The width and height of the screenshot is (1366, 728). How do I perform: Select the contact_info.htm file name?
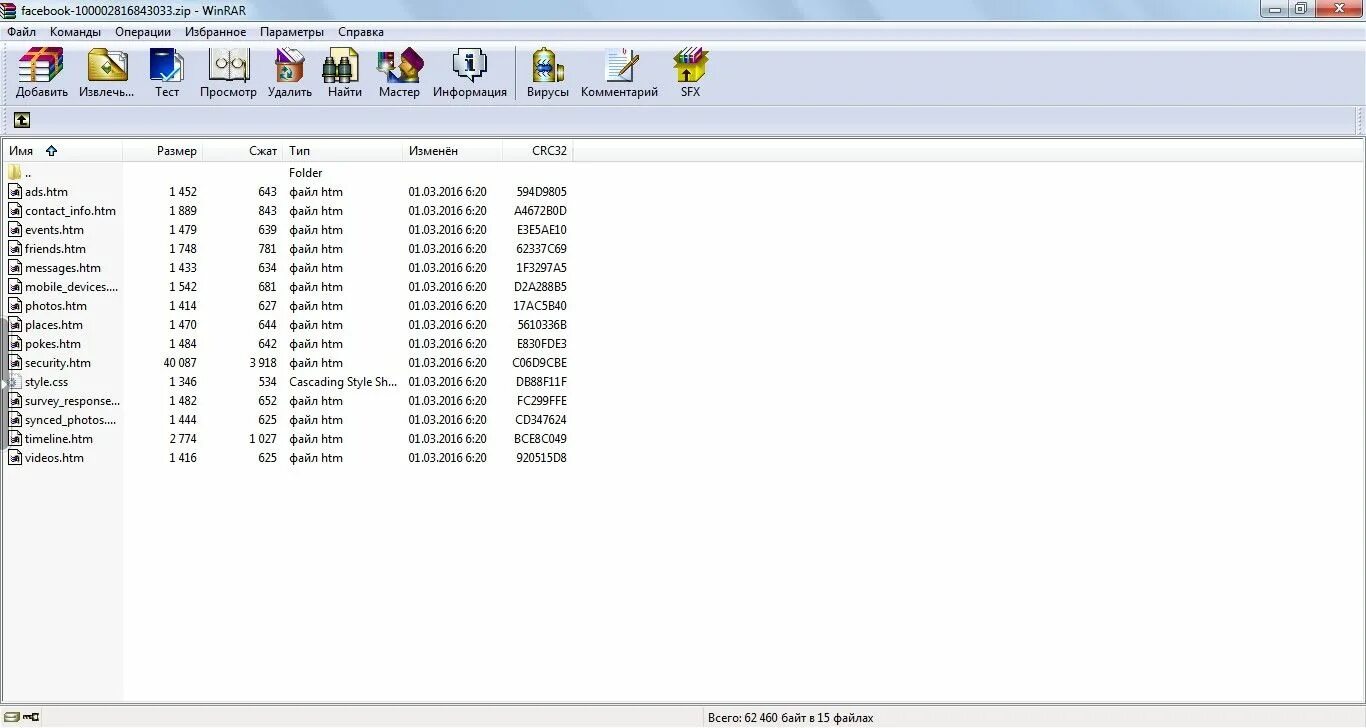70,211
